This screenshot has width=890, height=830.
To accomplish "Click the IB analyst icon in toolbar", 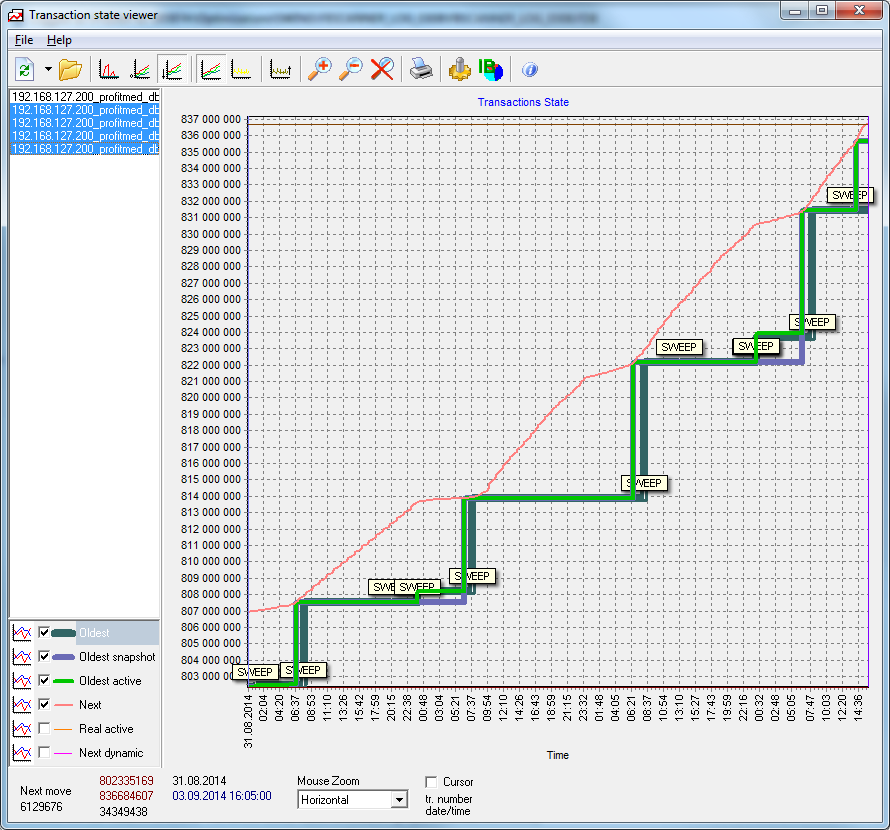I will tap(491, 69).
